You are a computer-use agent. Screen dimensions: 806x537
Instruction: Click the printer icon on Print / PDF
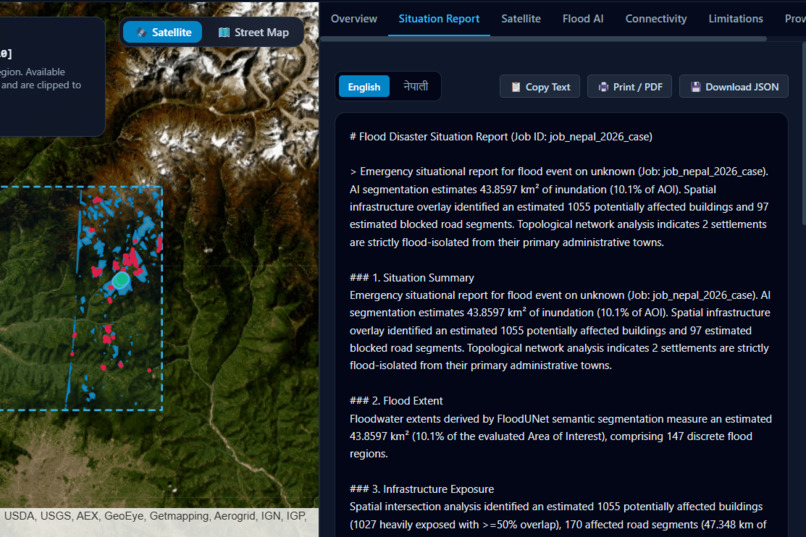coord(603,87)
